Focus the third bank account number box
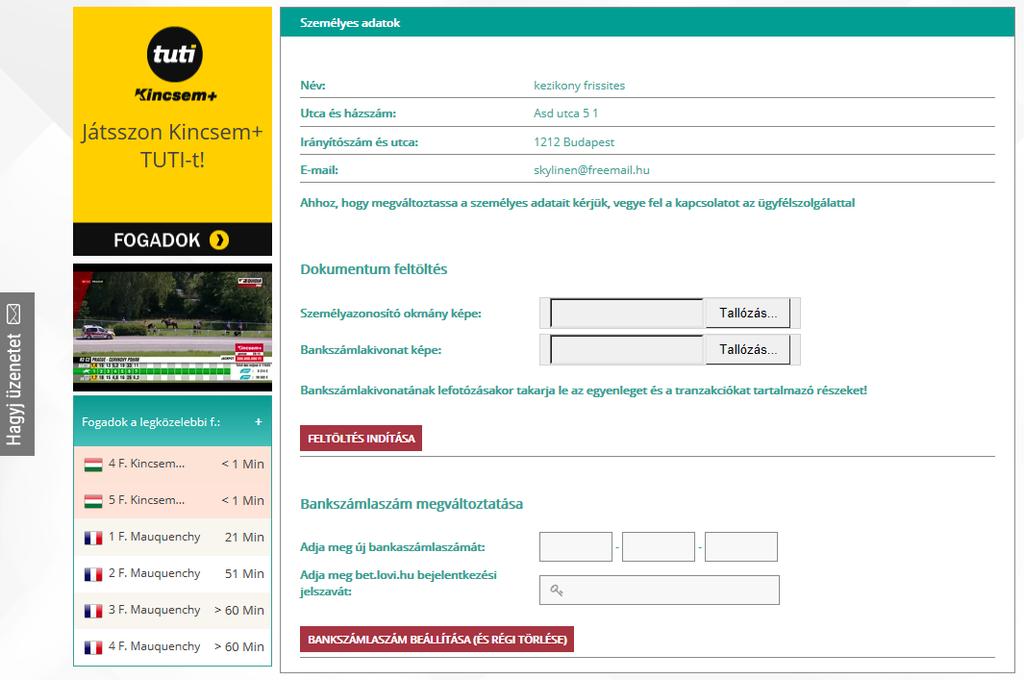Screen dimensions: 1024x680 click(x=741, y=547)
